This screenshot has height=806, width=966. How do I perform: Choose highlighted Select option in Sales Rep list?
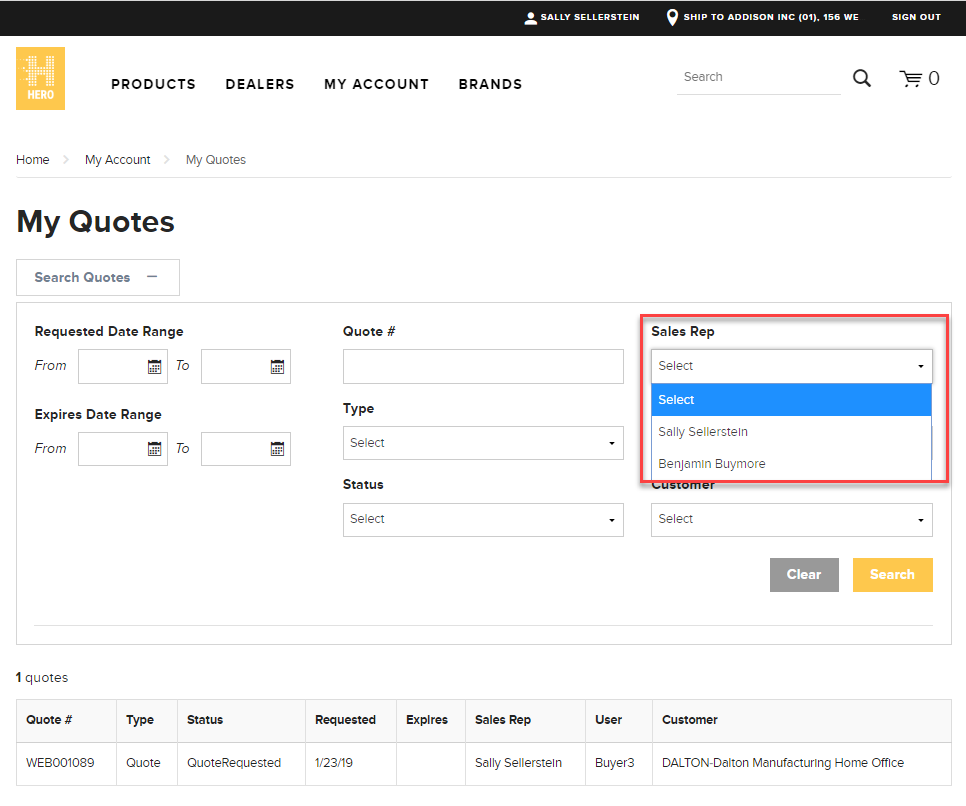tap(791, 400)
